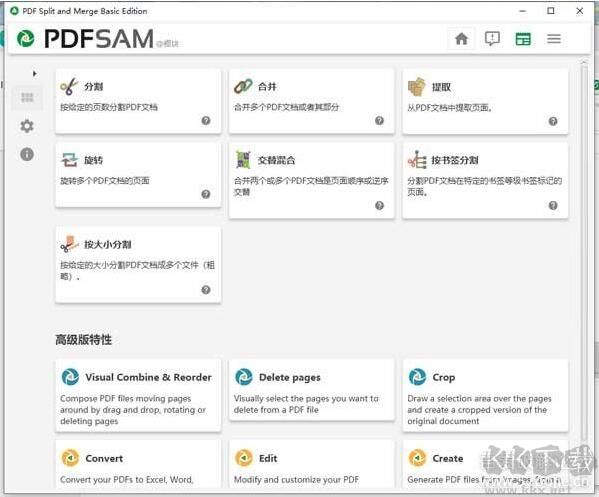599x497 pixels.
Task: Open the 按书签分割 module title
Action: pos(455,160)
